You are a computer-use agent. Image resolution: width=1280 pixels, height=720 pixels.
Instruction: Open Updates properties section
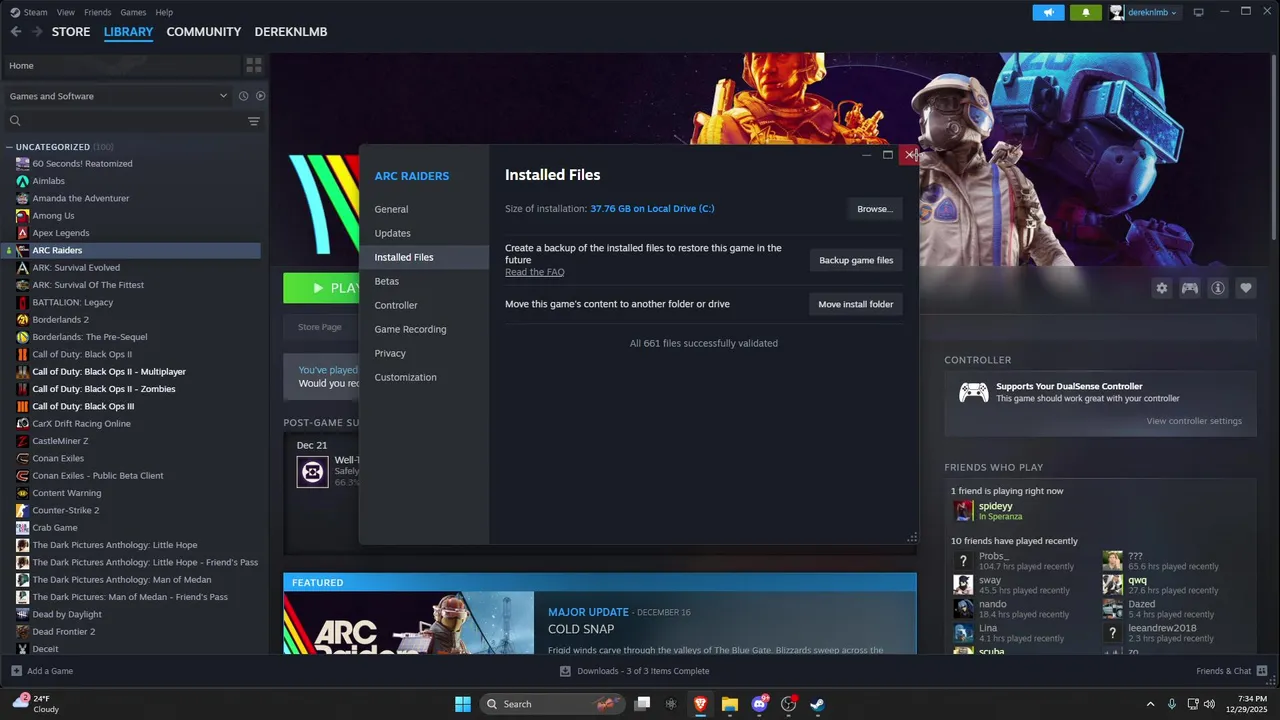[x=424, y=233]
